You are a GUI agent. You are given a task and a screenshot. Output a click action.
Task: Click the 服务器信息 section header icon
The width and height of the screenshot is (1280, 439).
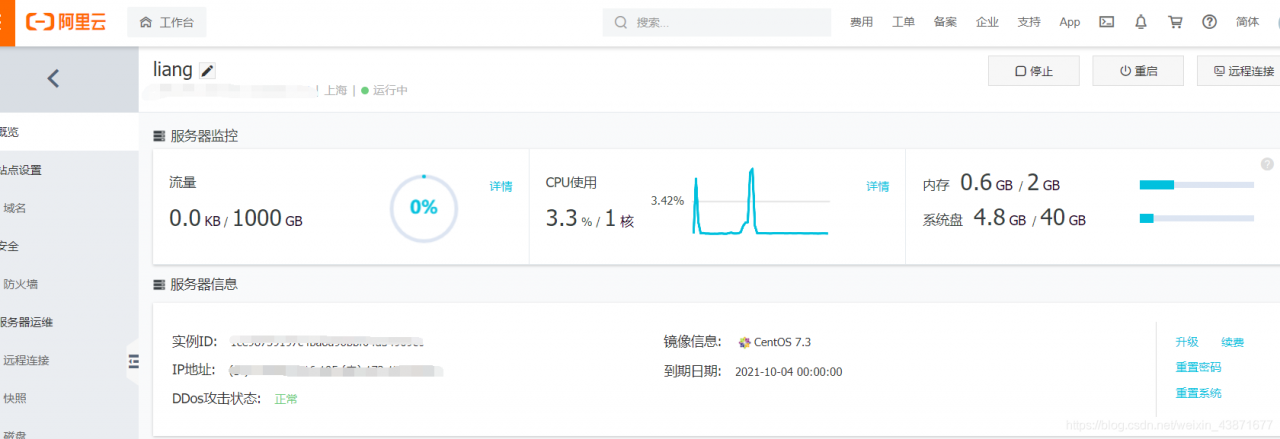tap(159, 284)
